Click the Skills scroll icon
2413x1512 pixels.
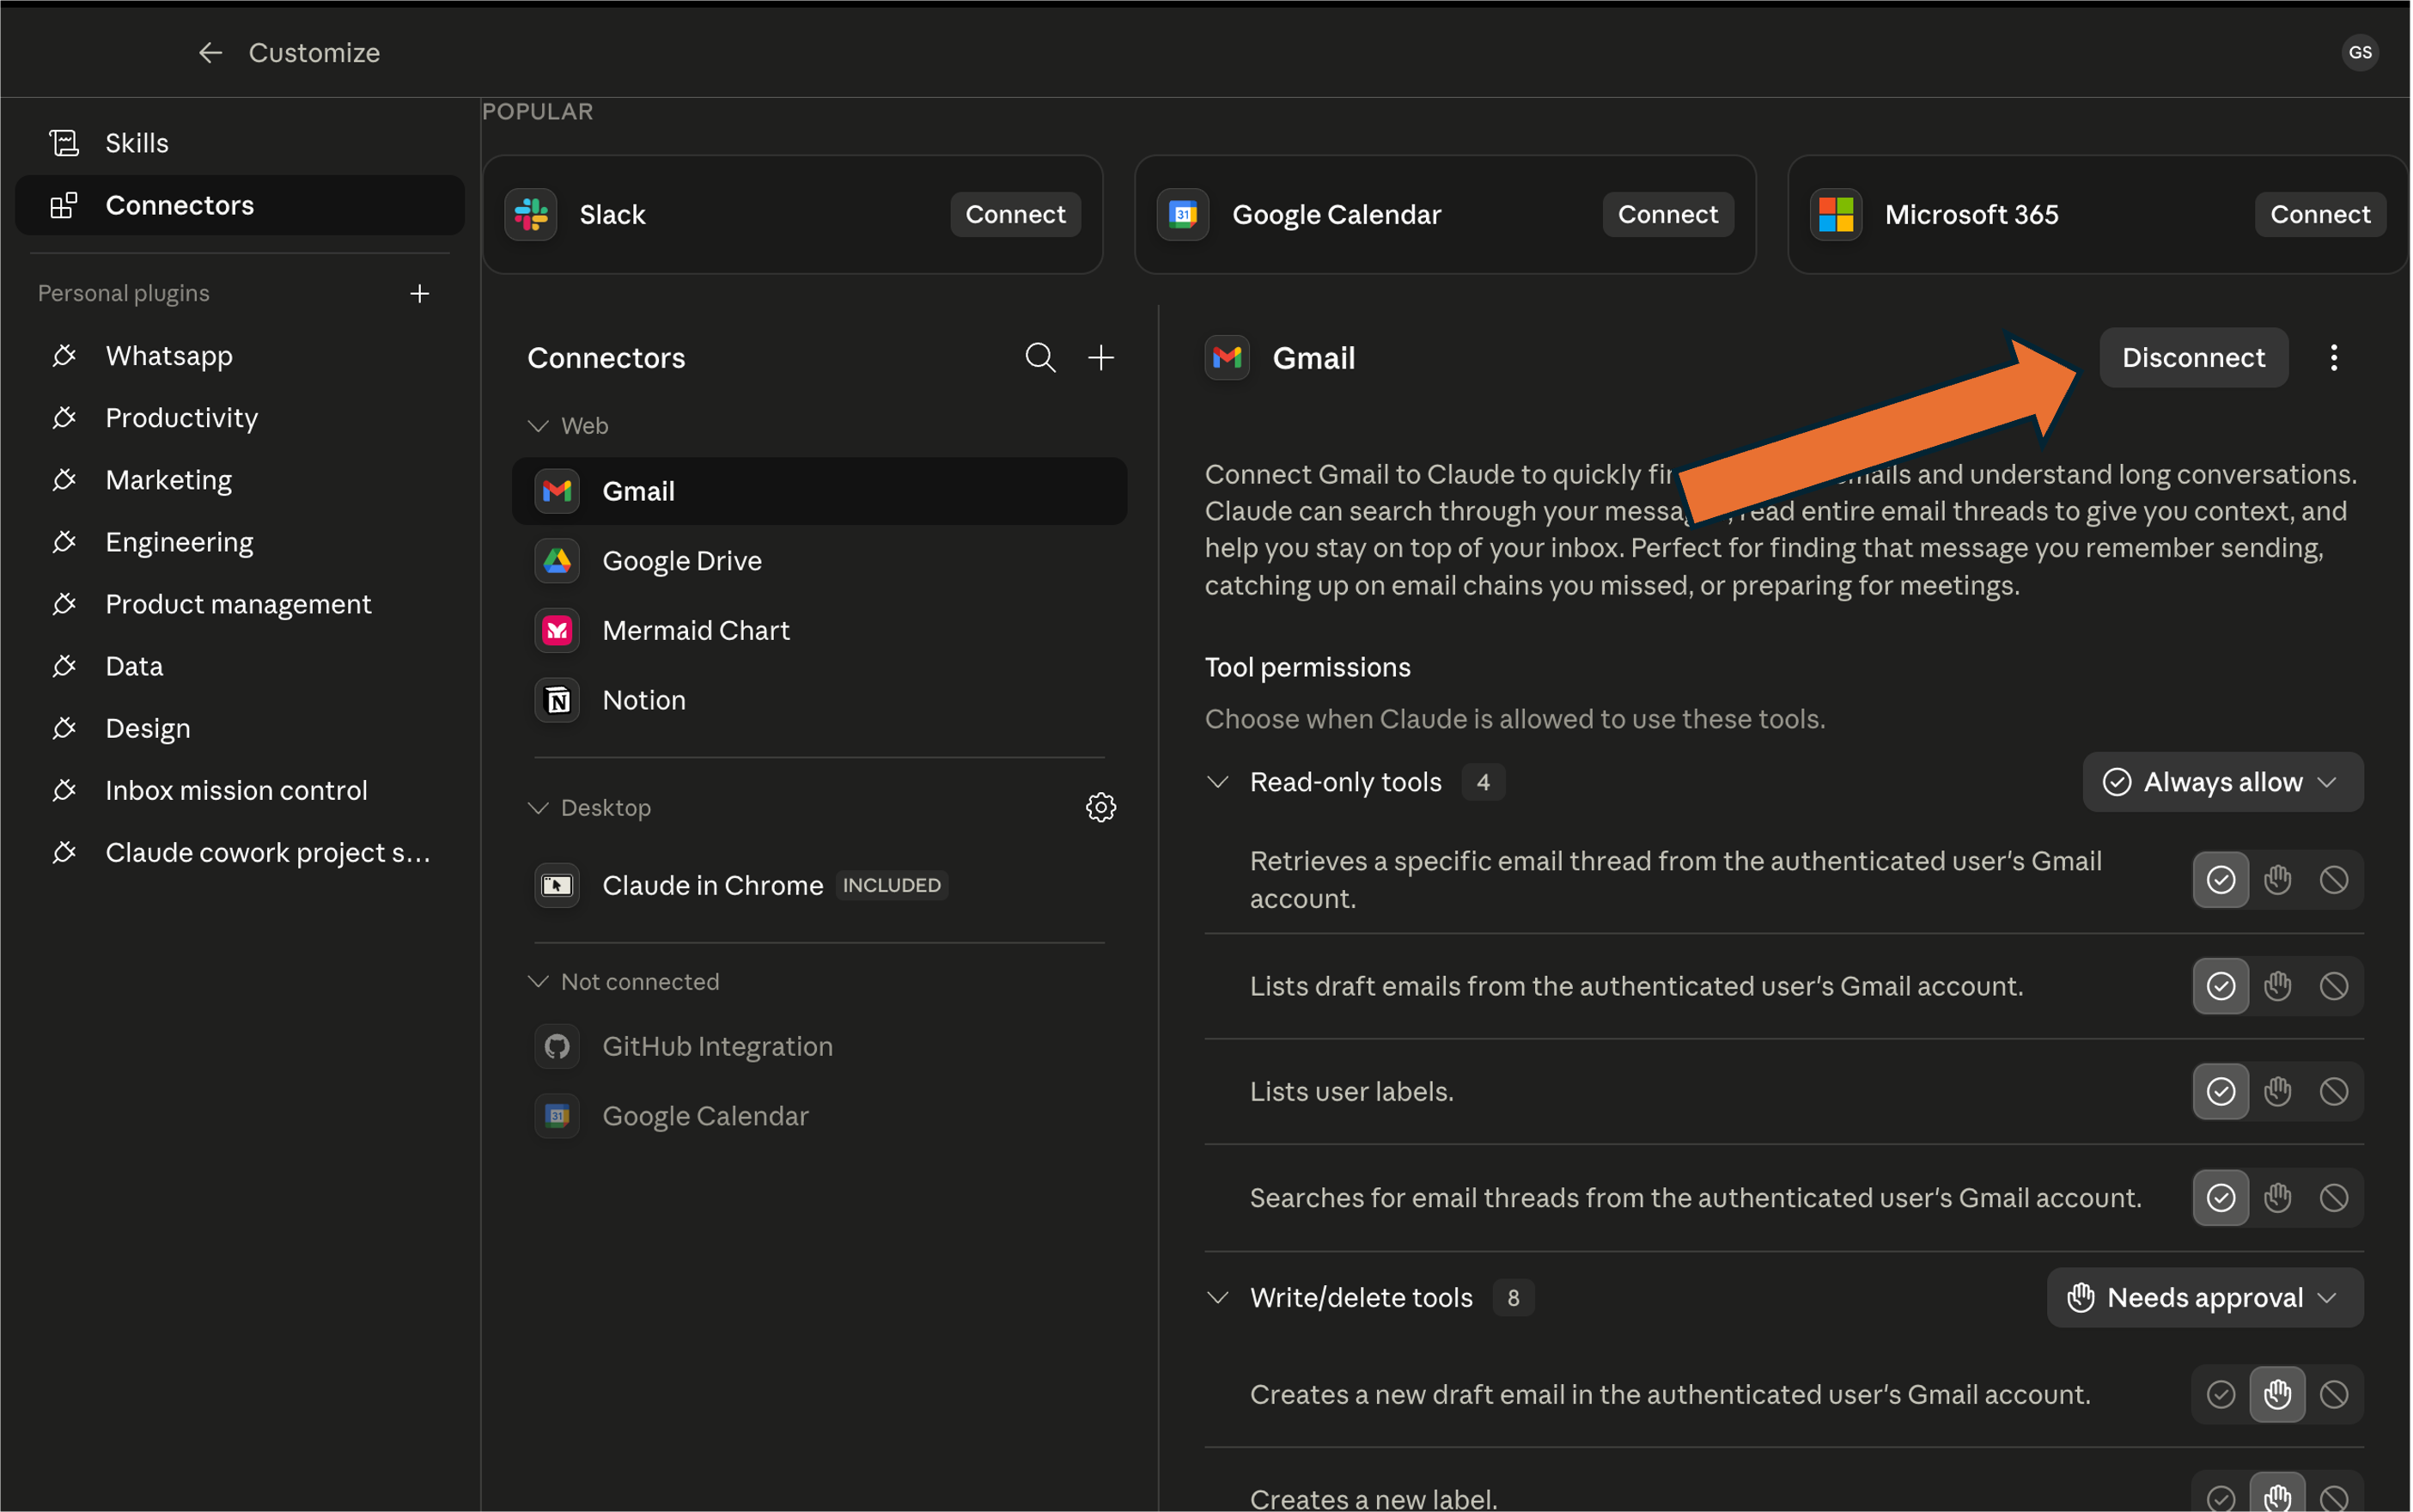(x=64, y=143)
